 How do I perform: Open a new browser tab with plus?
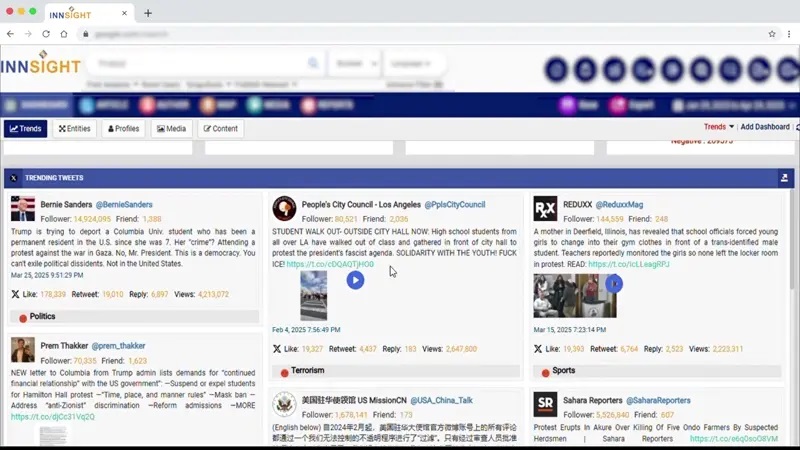(148, 13)
